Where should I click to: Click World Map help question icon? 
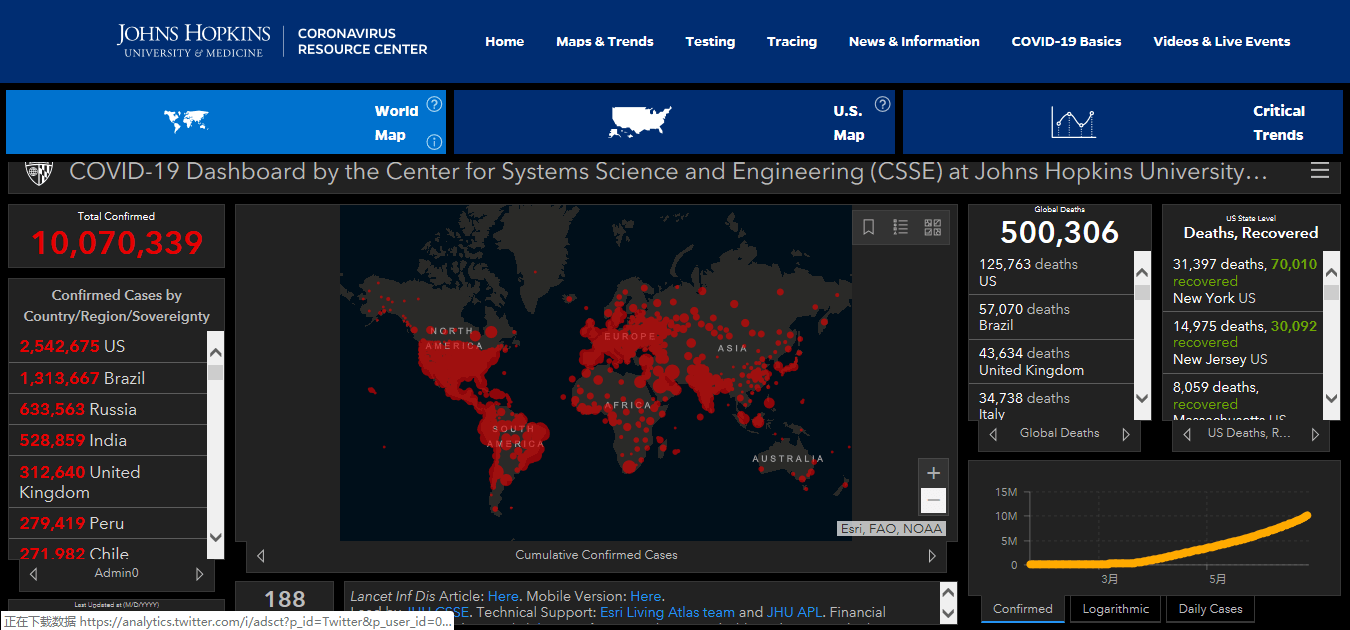click(434, 104)
